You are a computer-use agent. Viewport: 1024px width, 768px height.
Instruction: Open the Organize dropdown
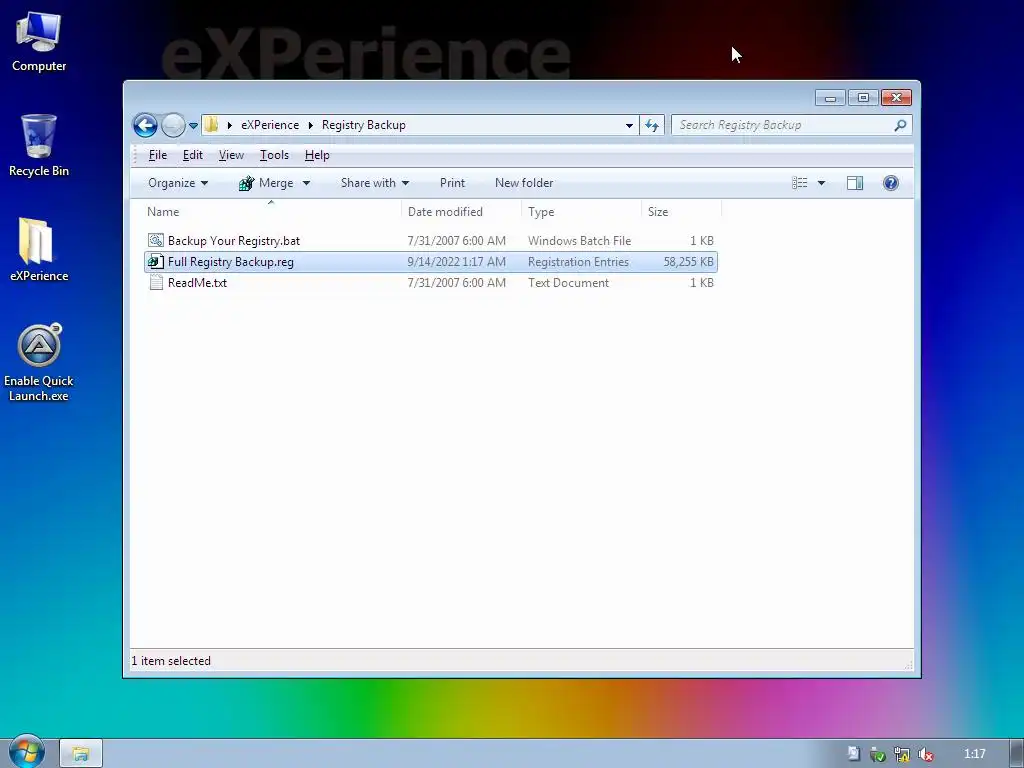pos(178,183)
